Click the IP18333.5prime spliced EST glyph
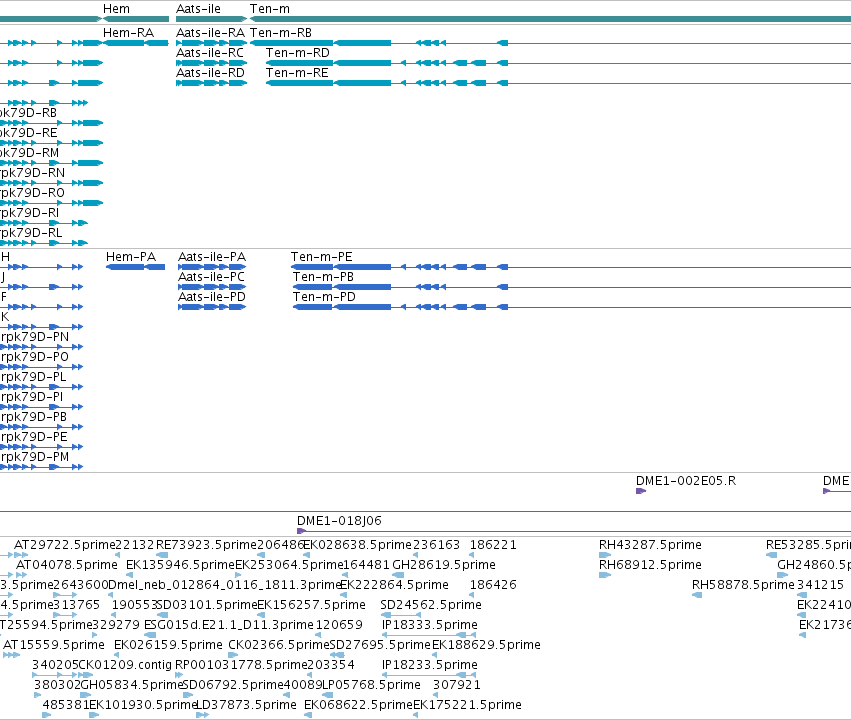 point(429,635)
